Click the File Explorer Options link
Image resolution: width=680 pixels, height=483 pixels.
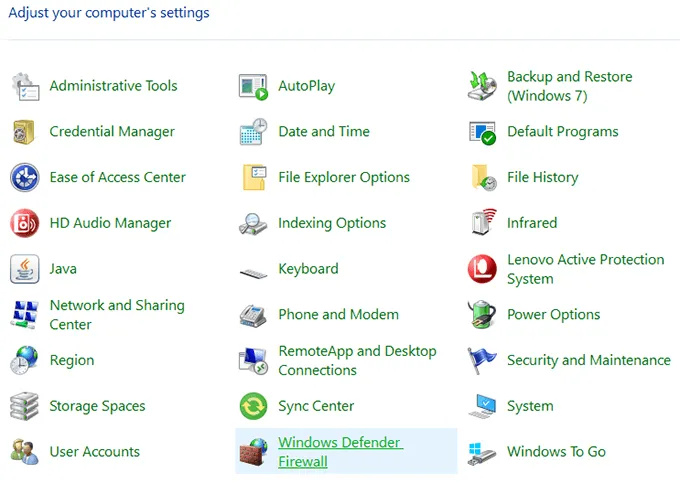[343, 177]
